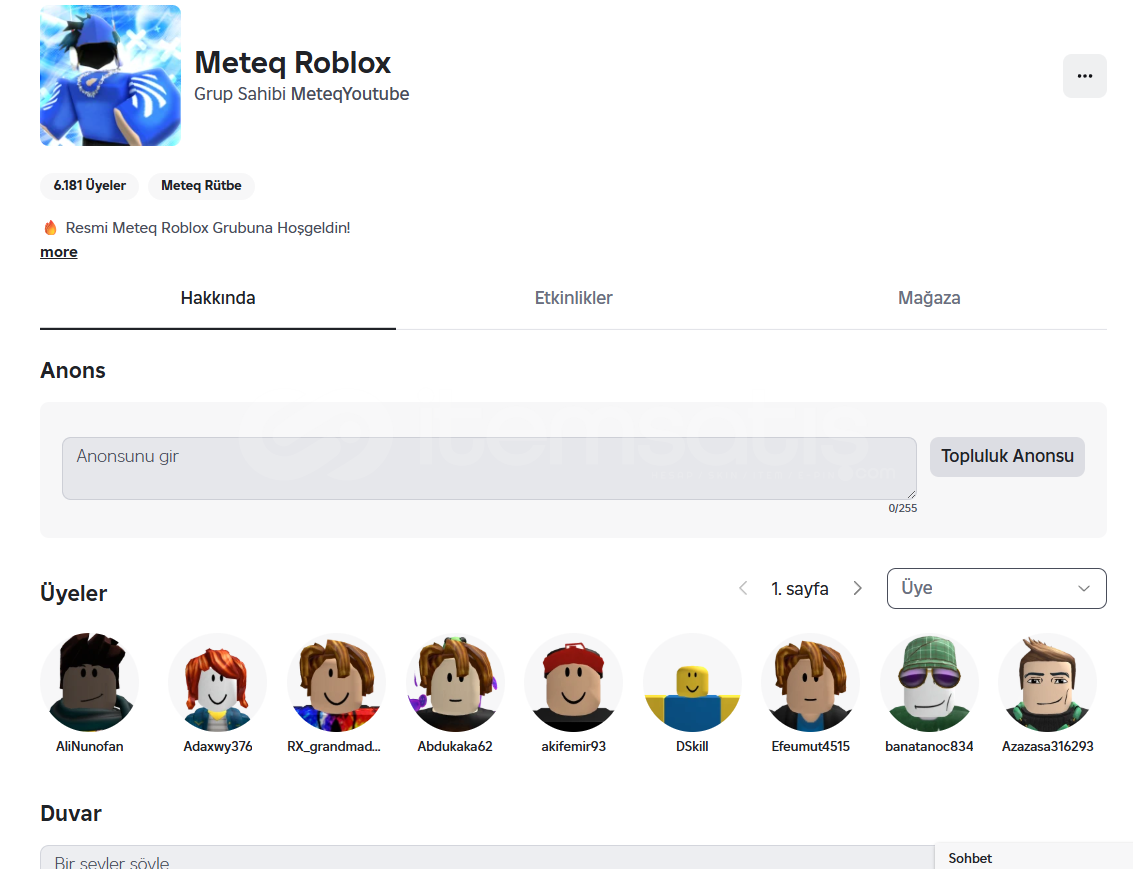Viewport: 1133px width, 869px height.
Task: Go to previous members page arrow
Action: click(x=743, y=588)
